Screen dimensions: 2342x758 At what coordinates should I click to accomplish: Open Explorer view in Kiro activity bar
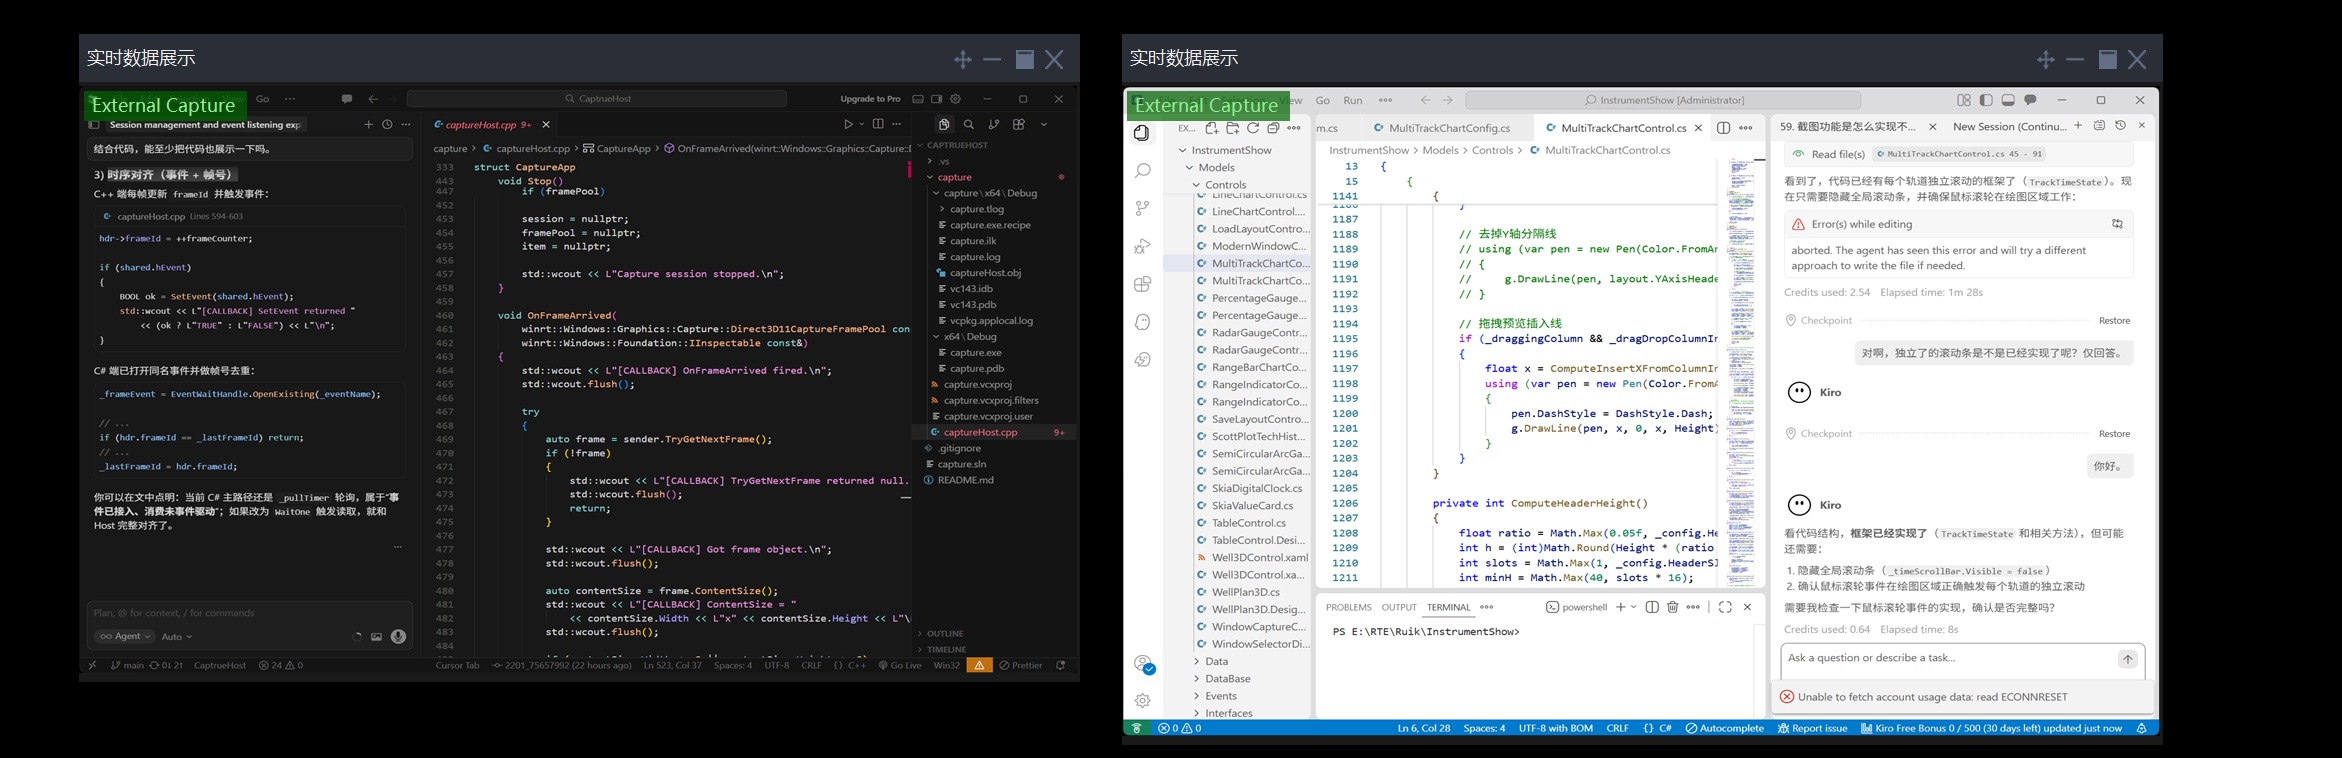[1142, 133]
